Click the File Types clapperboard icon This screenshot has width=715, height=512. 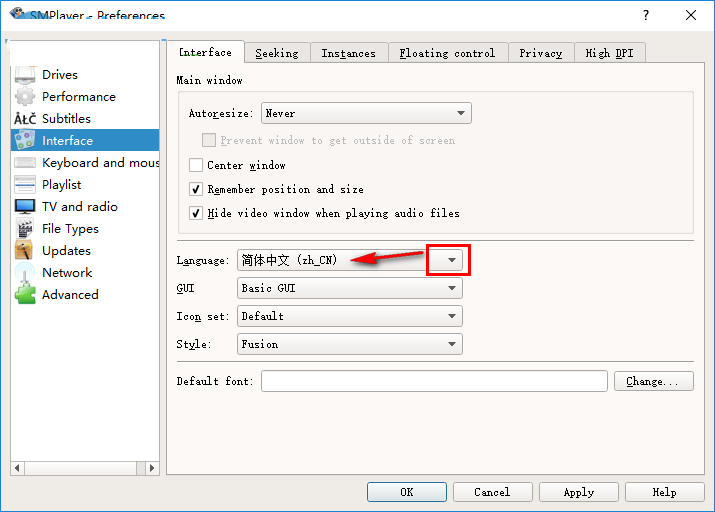25,228
